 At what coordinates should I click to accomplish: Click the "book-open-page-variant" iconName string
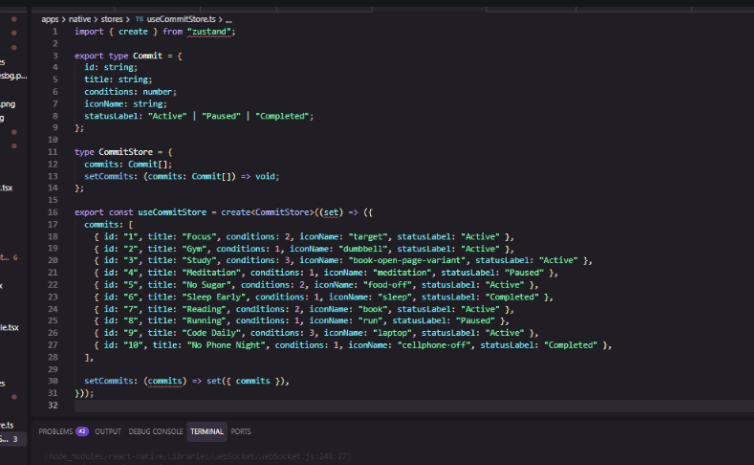click(407, 260)
